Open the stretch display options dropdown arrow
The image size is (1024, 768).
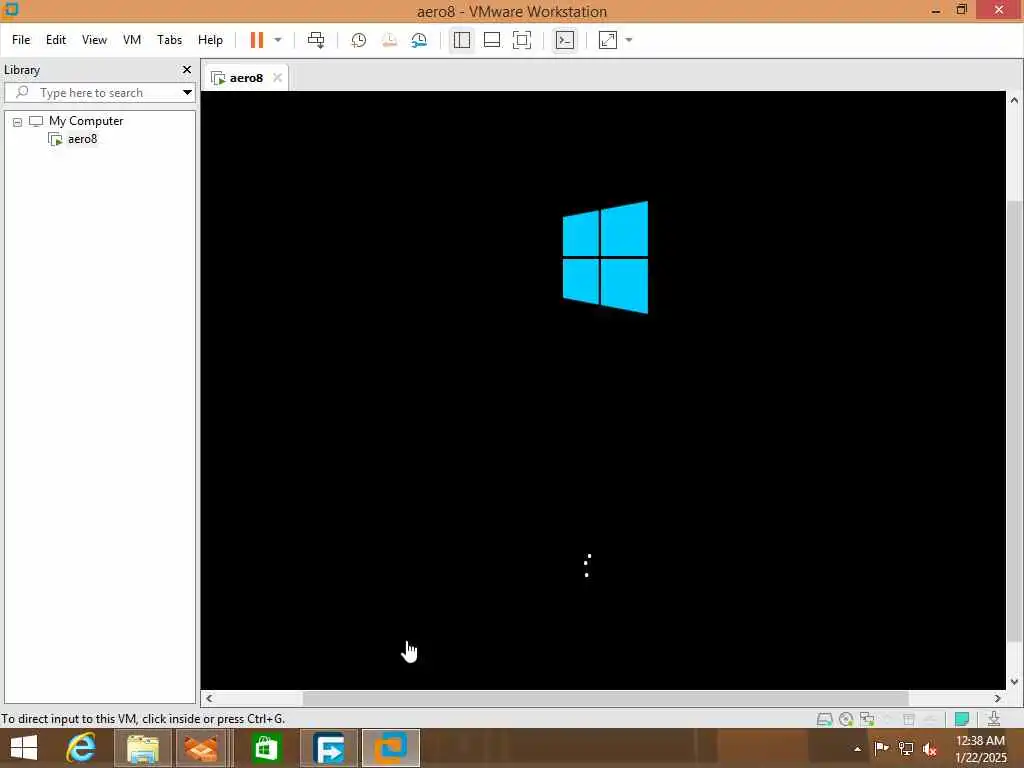click(629, 40)
